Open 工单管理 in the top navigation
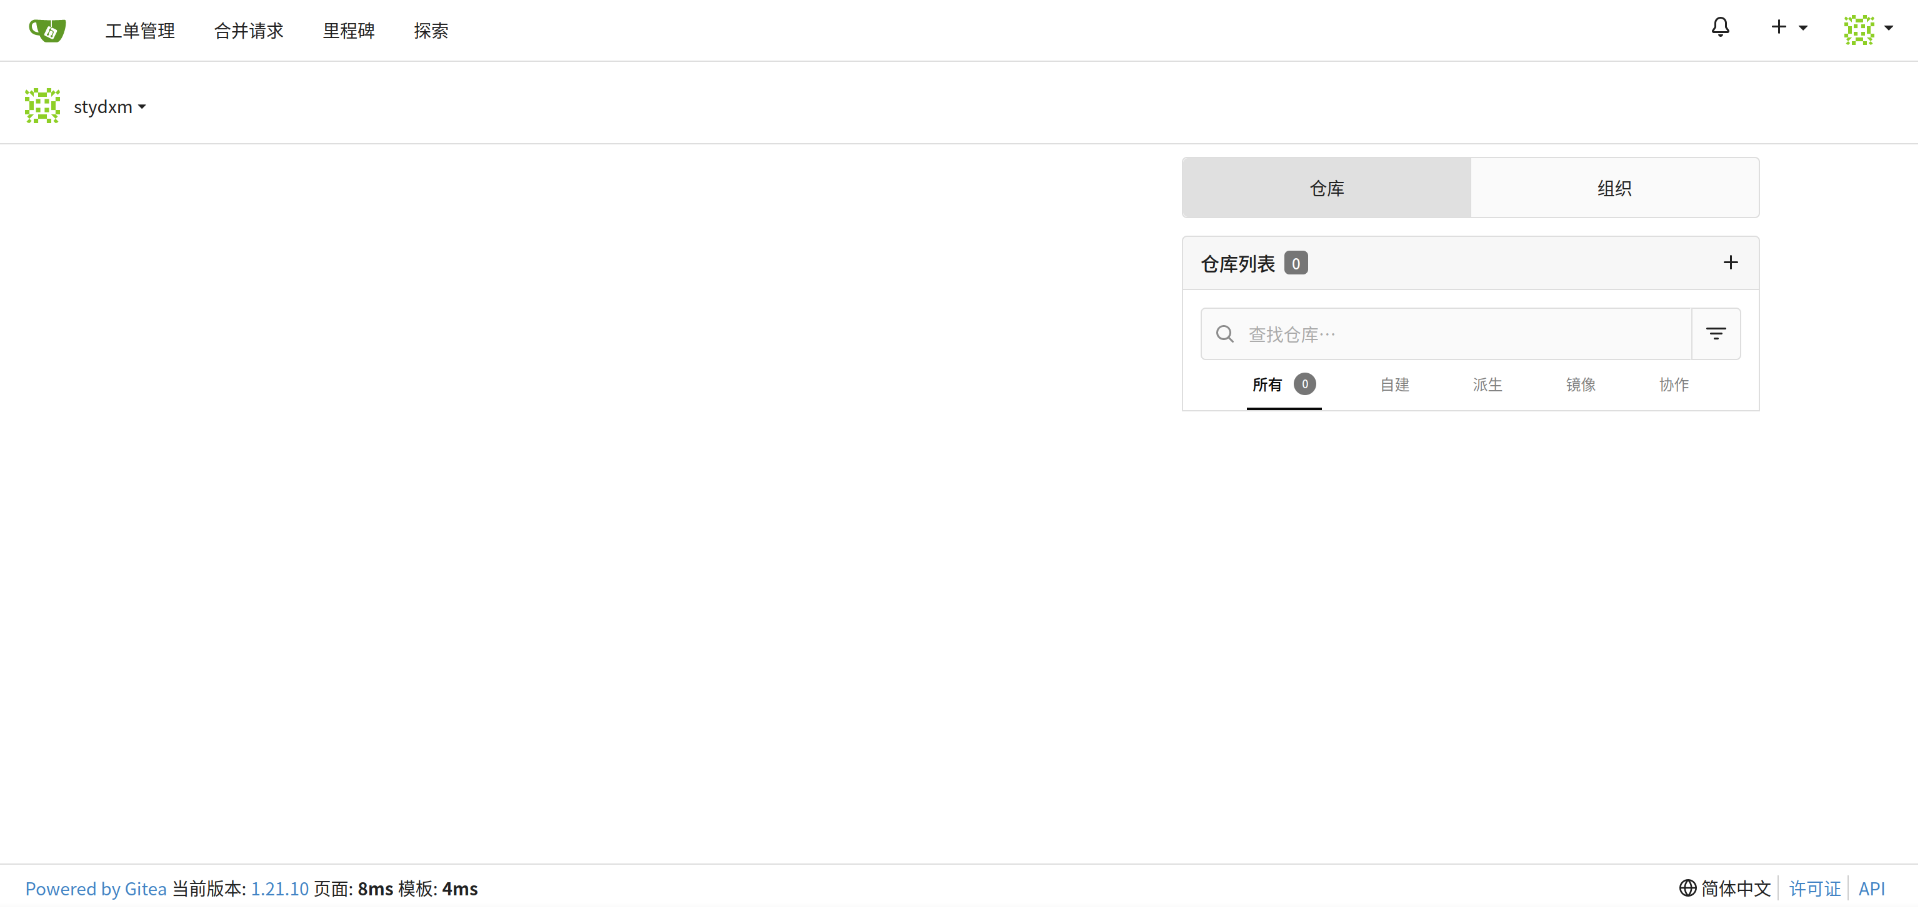This screenshot has width=1918, height=907. pyautogui.click(x=140, y=31)
